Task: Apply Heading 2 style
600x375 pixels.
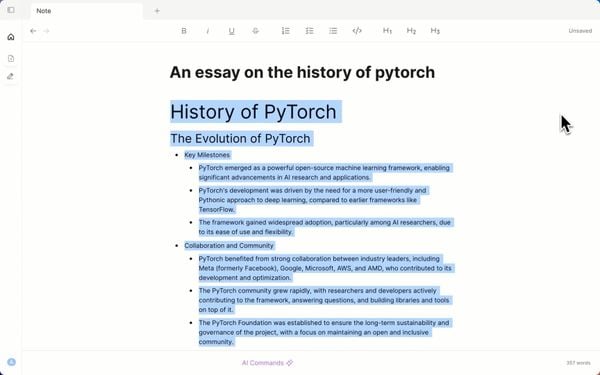Action: [411, 31]
